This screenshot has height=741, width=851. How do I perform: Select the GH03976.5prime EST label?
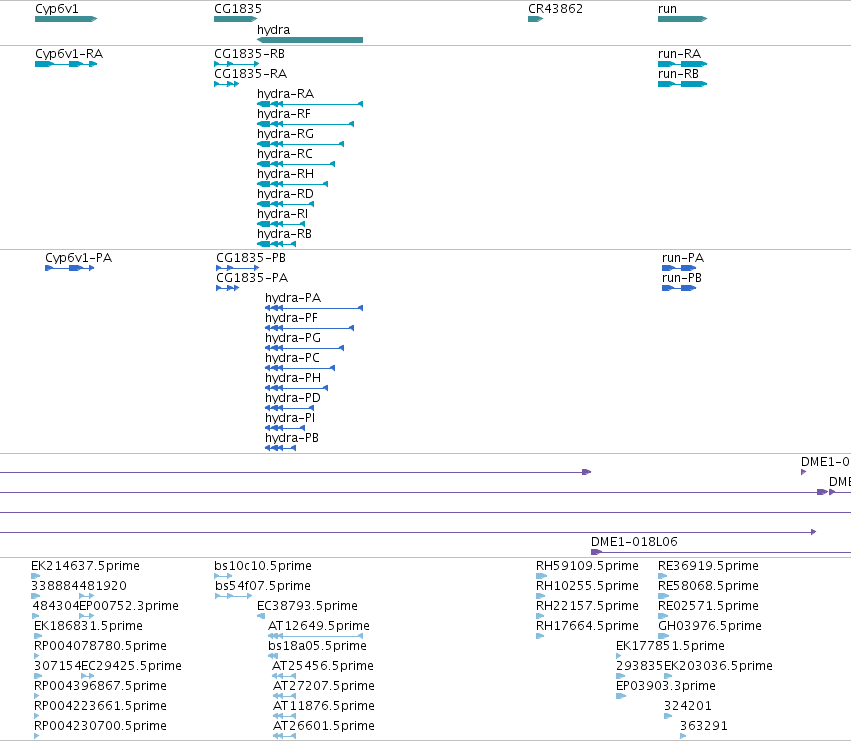[710, 626]
